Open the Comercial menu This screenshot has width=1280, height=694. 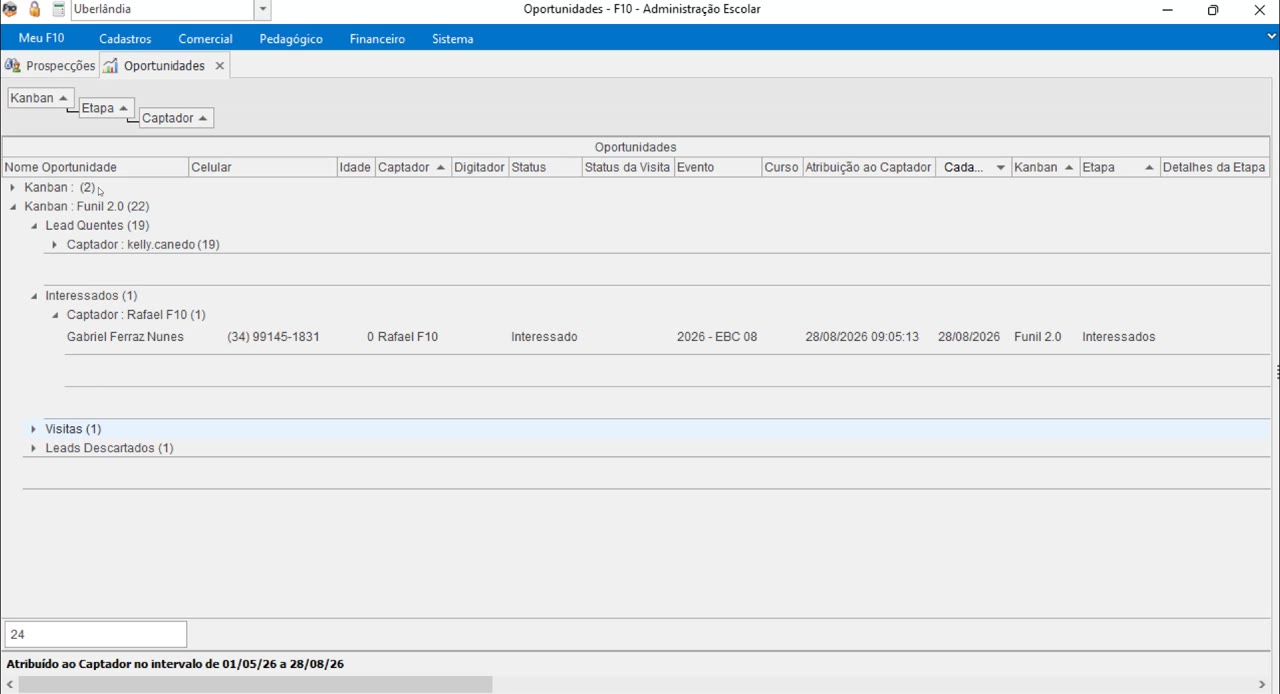(205, 38)
